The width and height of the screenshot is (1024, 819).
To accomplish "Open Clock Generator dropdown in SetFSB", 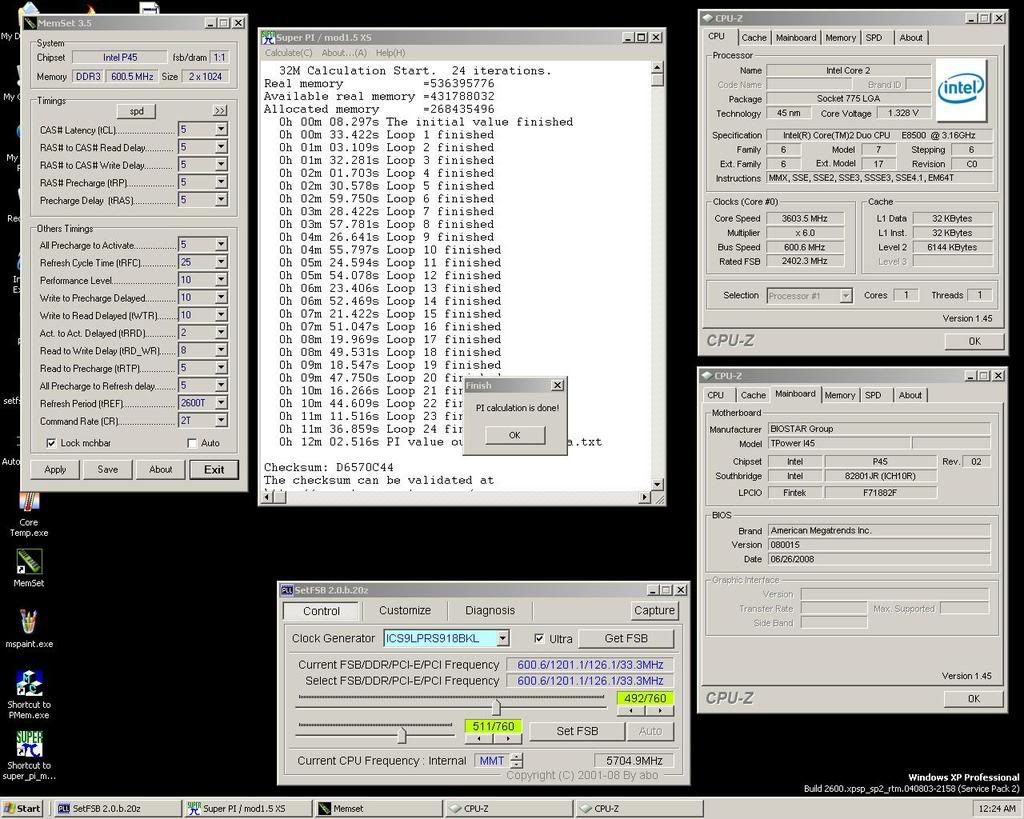I will (x=502, y=638).
